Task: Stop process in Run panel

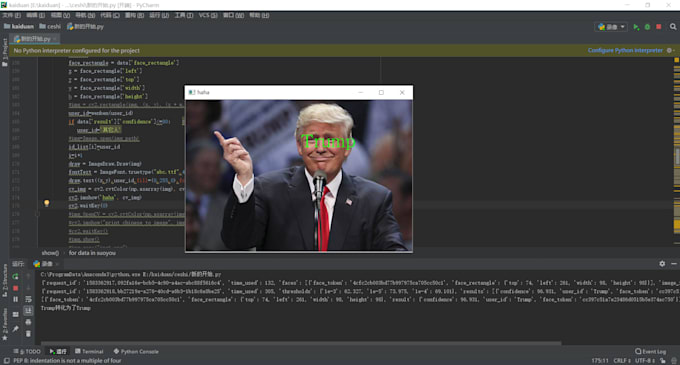Action: (16, 288)
